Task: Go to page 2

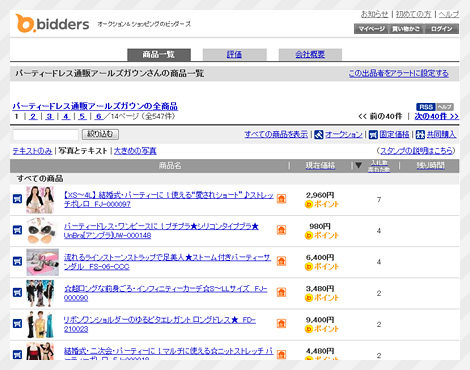Action: (x=33, y=116)
